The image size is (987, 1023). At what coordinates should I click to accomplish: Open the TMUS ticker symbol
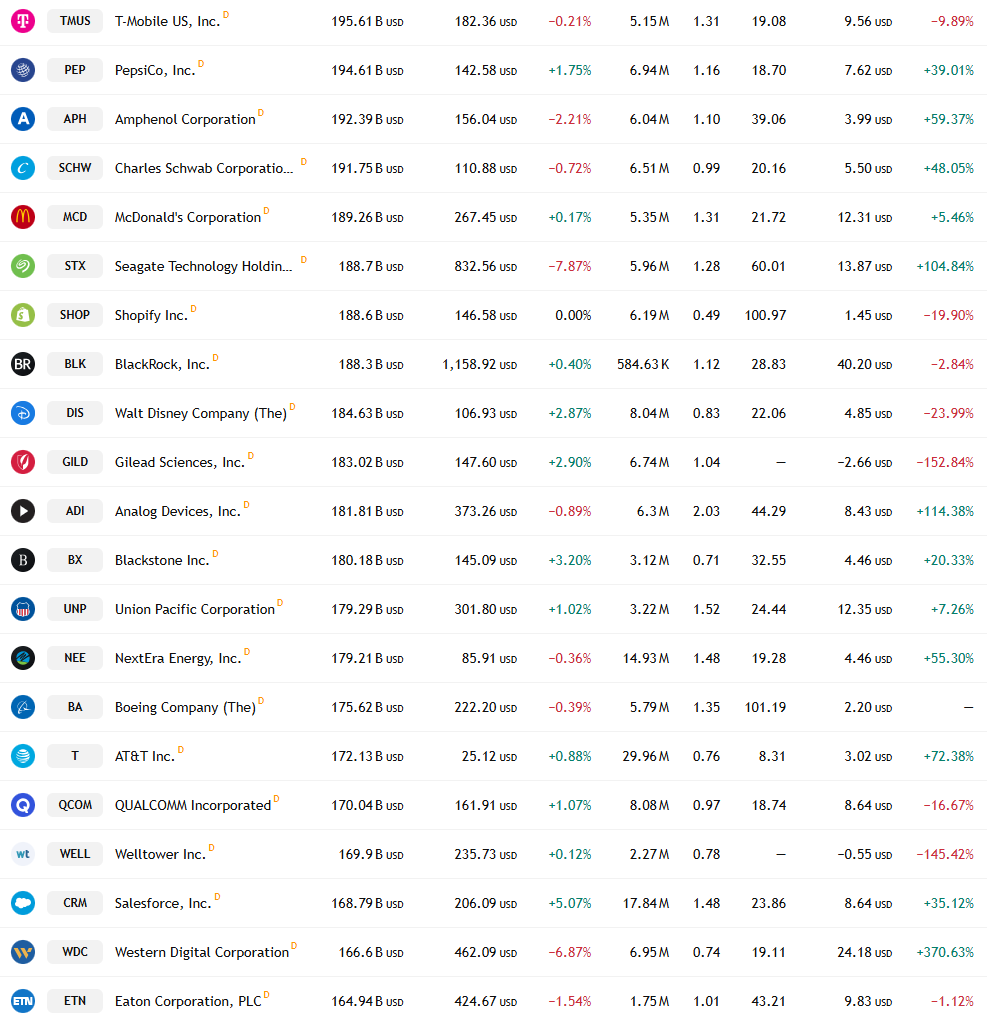coord(75,21)
